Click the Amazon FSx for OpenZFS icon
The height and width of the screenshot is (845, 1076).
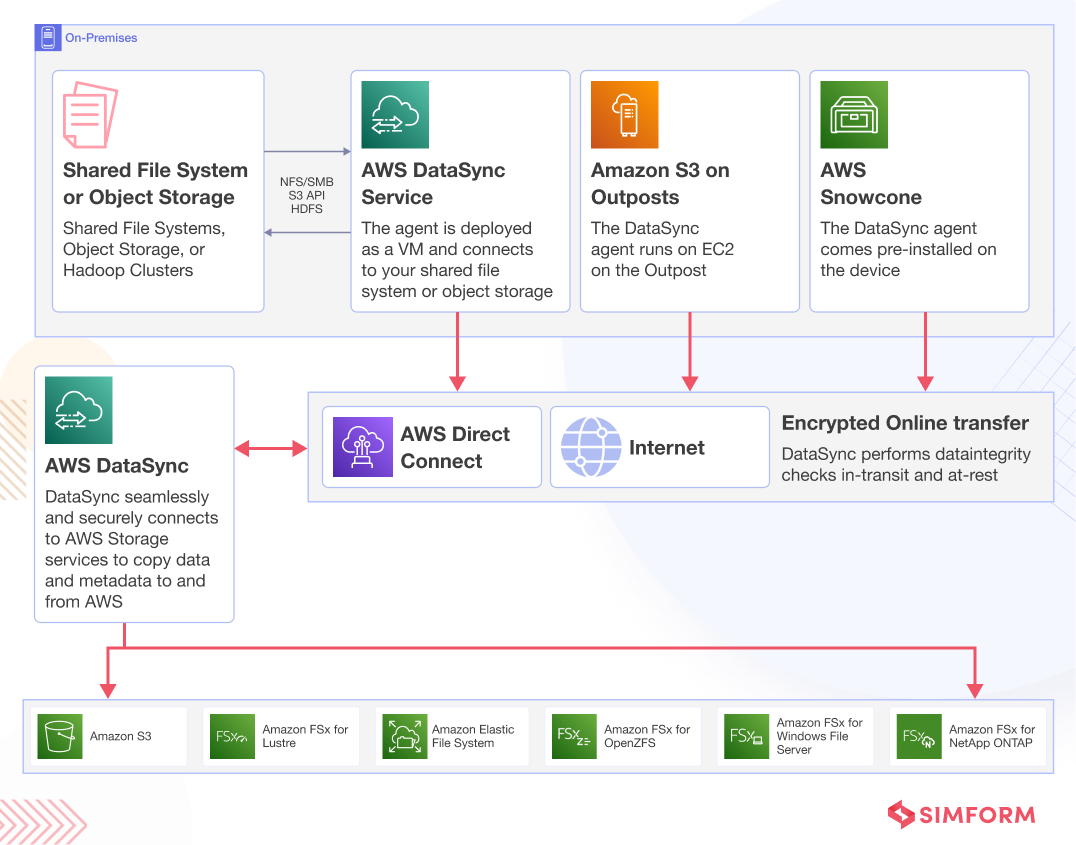click(x=574, y=737)
